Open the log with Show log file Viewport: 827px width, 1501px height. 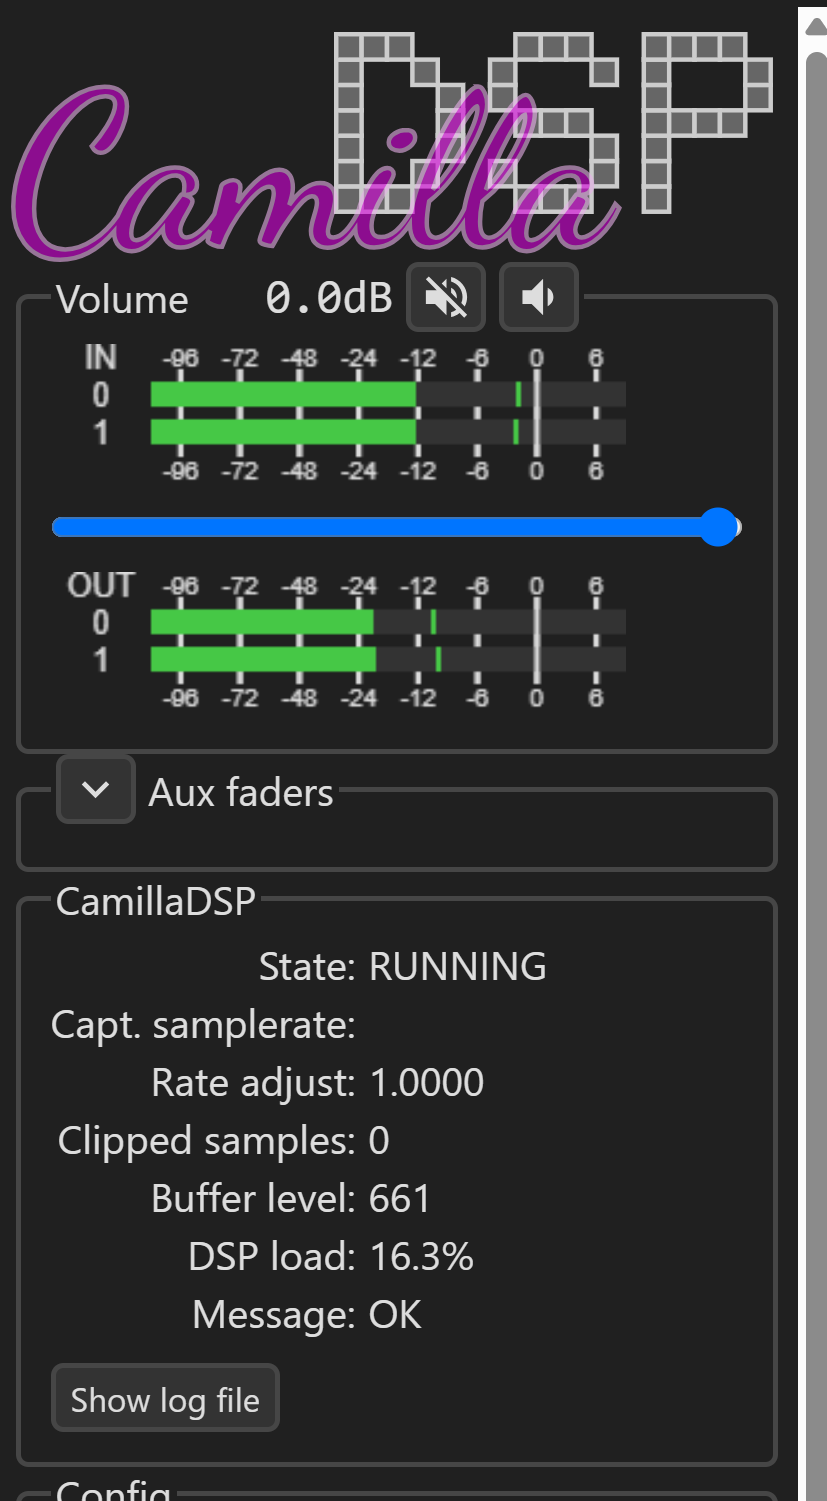(165, 1400)
